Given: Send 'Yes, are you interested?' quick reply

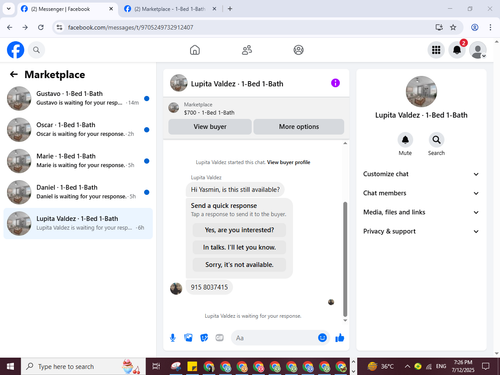Looking at the screenshot, I should (239, 230).
